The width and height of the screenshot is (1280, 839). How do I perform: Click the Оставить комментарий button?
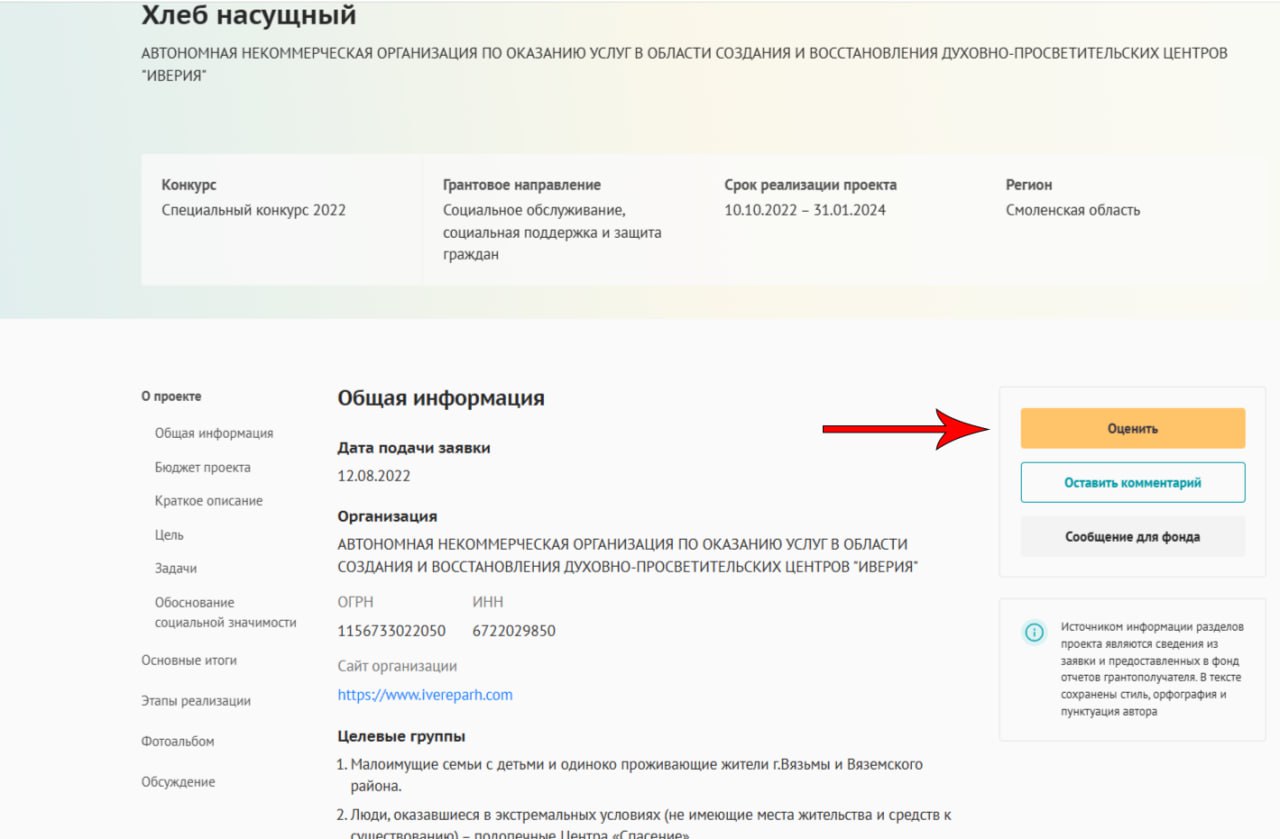pos(1132,482)
